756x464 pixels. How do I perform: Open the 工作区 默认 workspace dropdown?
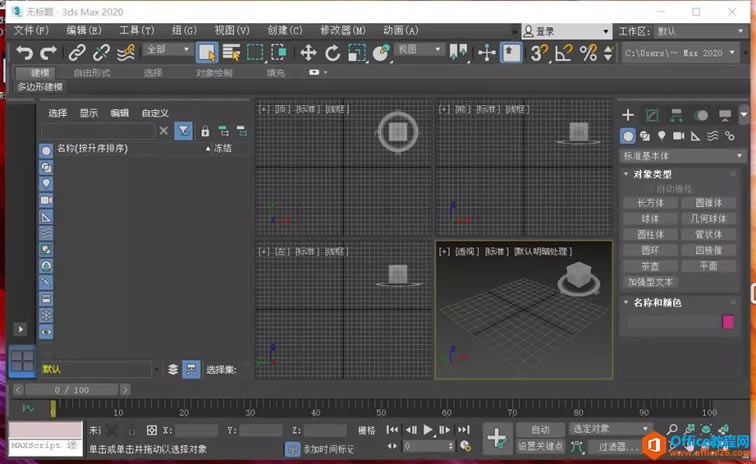click(700, 31)
